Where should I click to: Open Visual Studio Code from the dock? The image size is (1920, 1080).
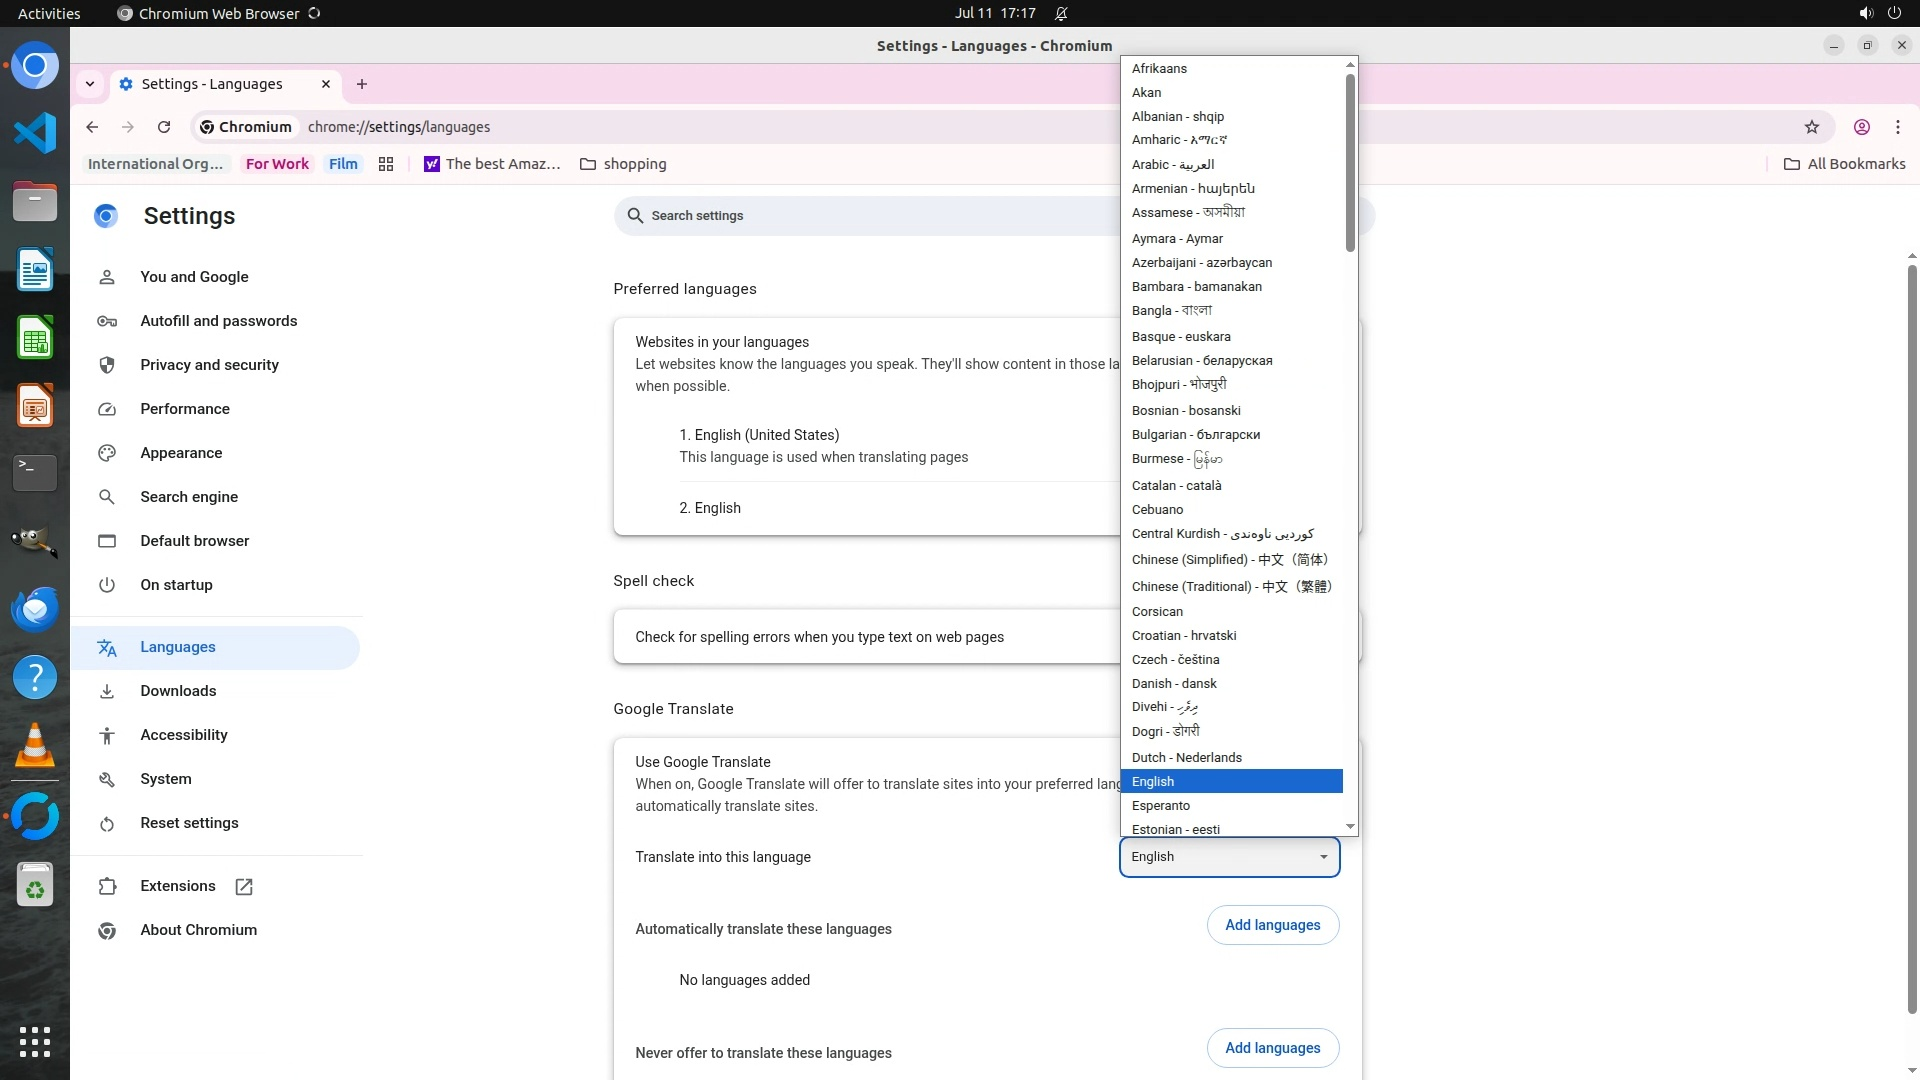[x=35, y=133]
